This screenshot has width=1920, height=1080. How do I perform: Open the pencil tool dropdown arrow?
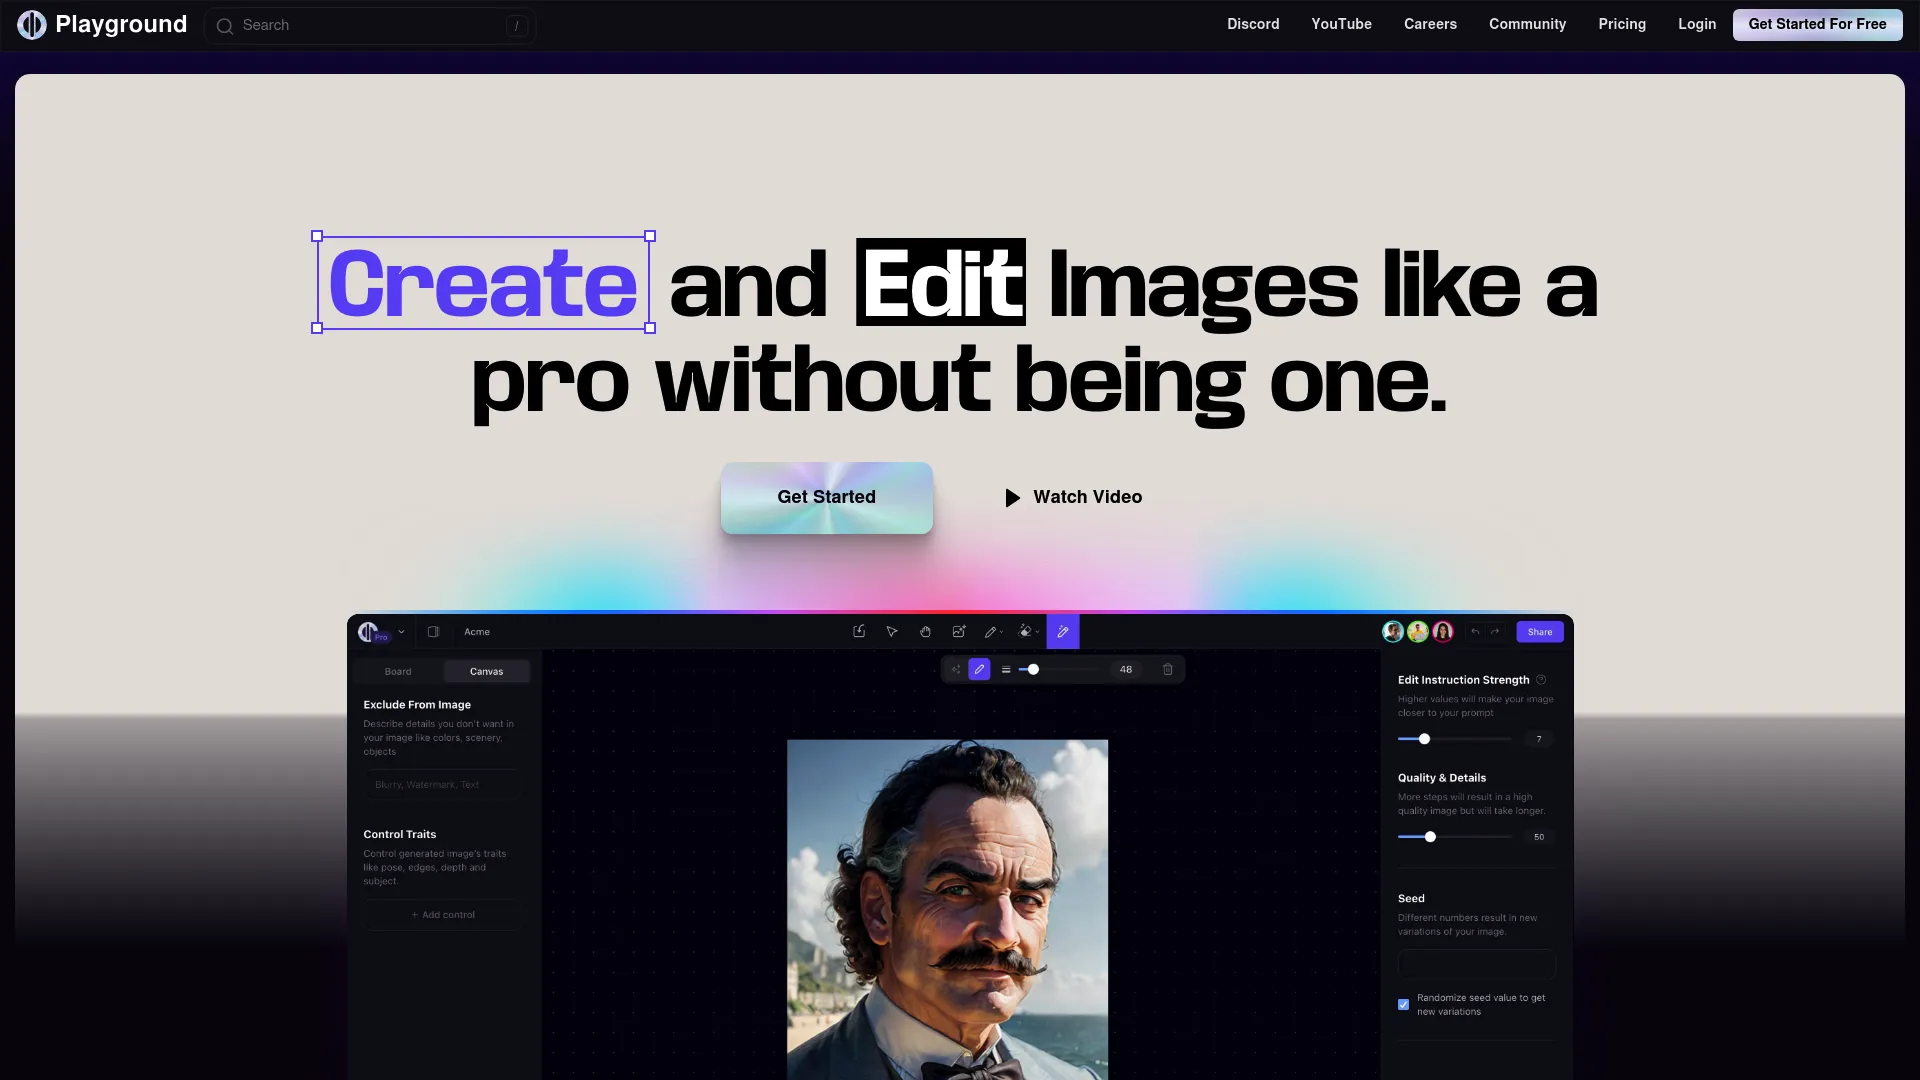coord(1002,632)
